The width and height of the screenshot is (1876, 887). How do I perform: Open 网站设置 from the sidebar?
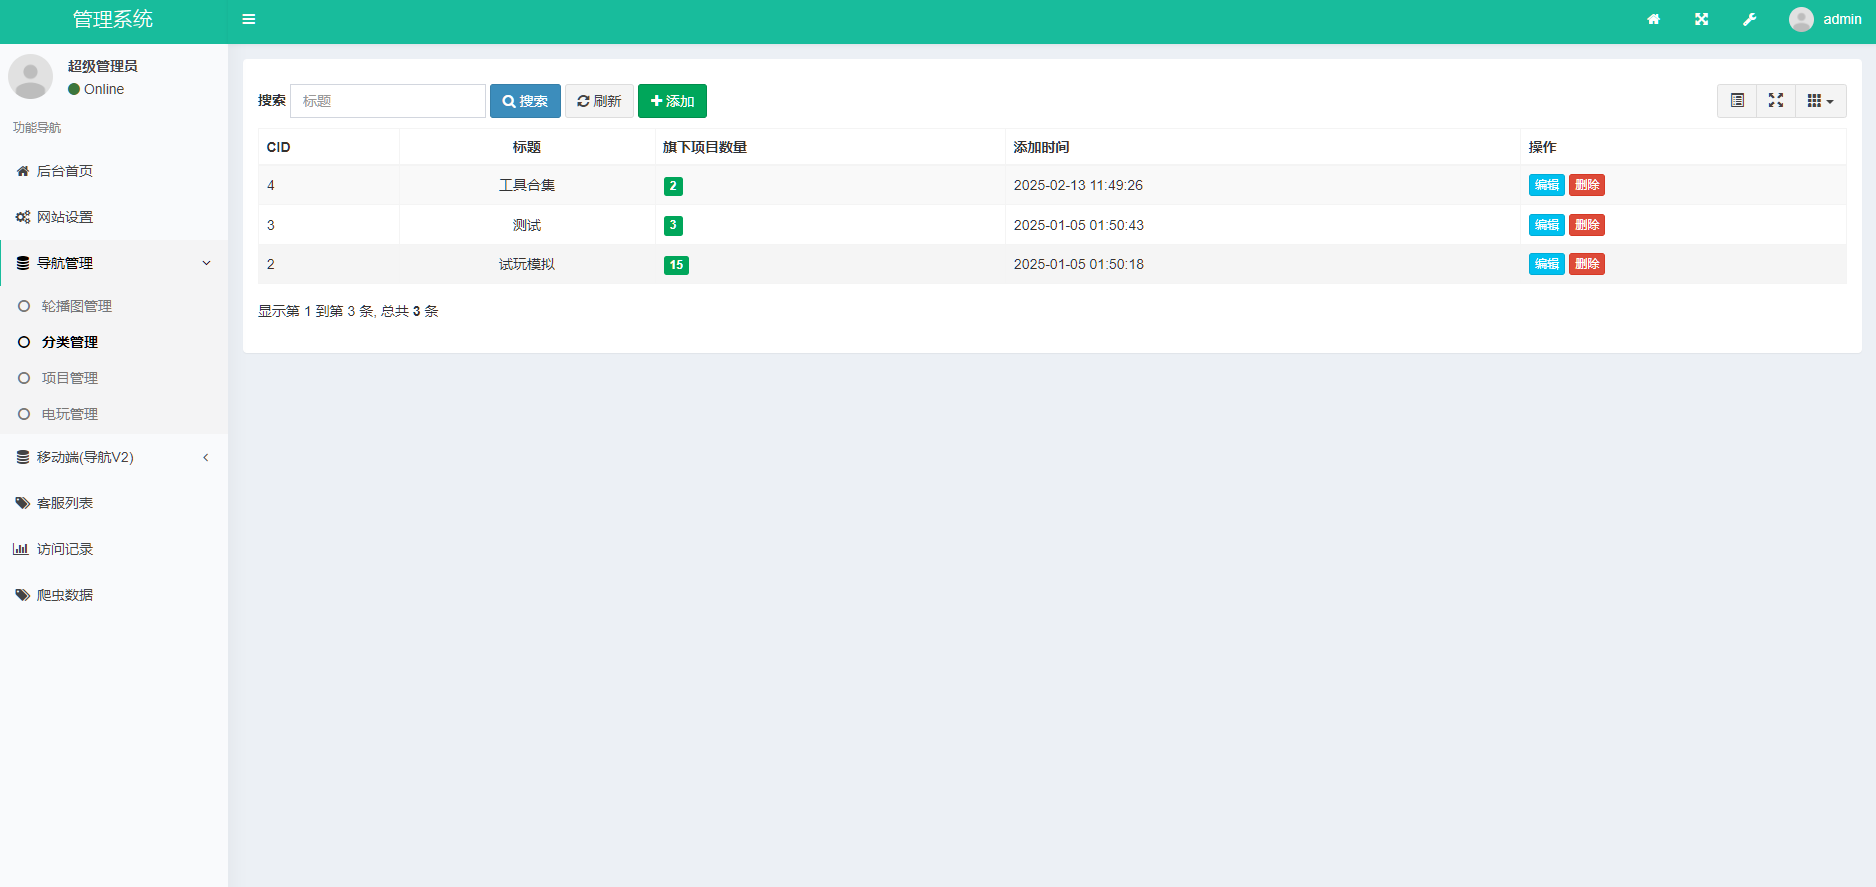click(65, 217)
